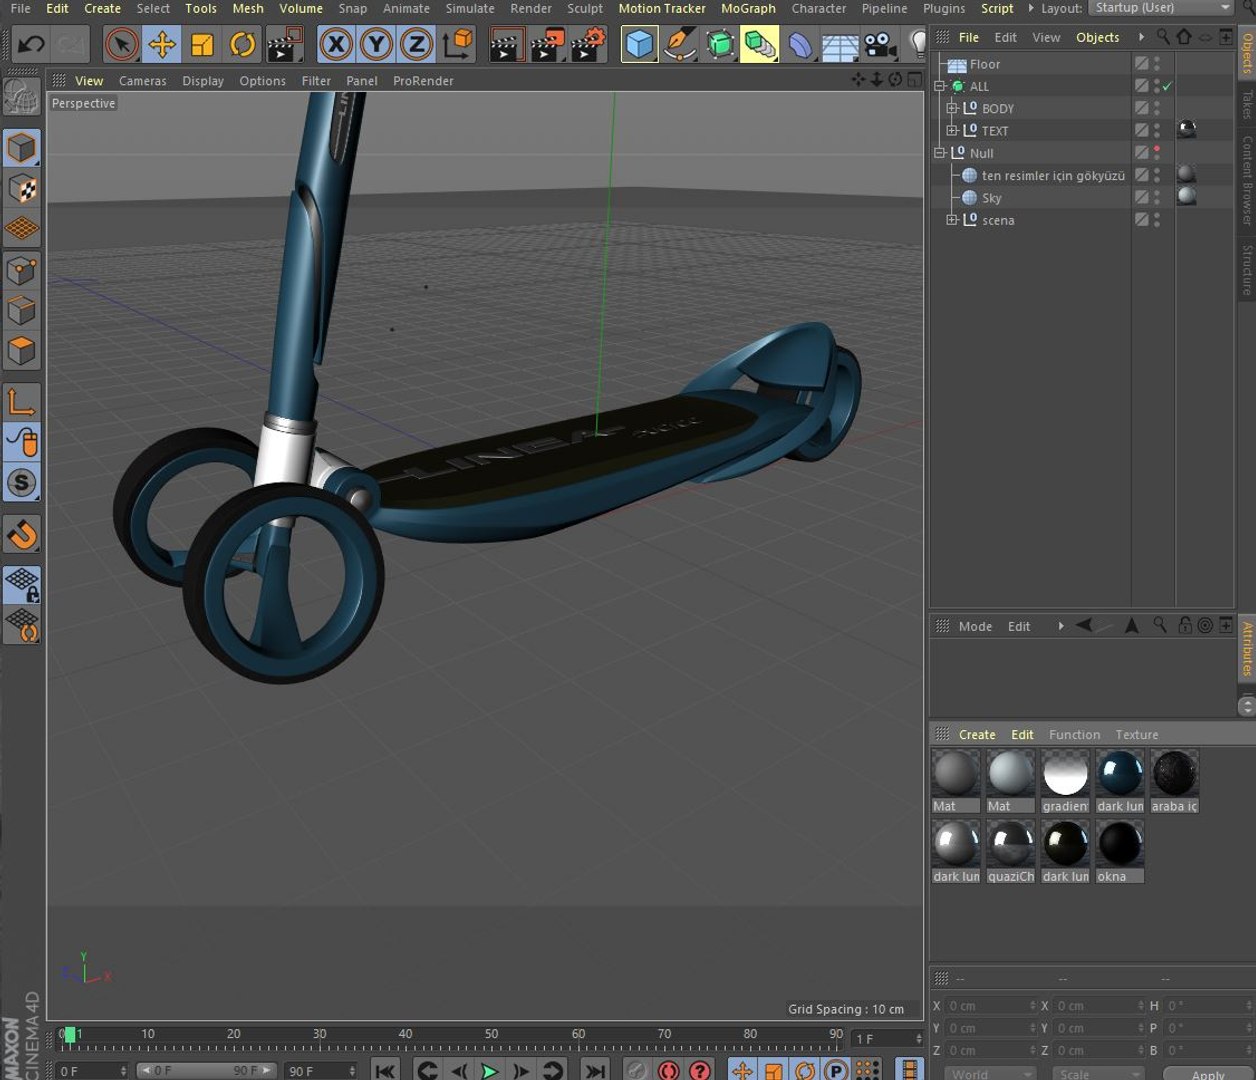
Task: Open the material manager Create menu
Action: [977, 734]
